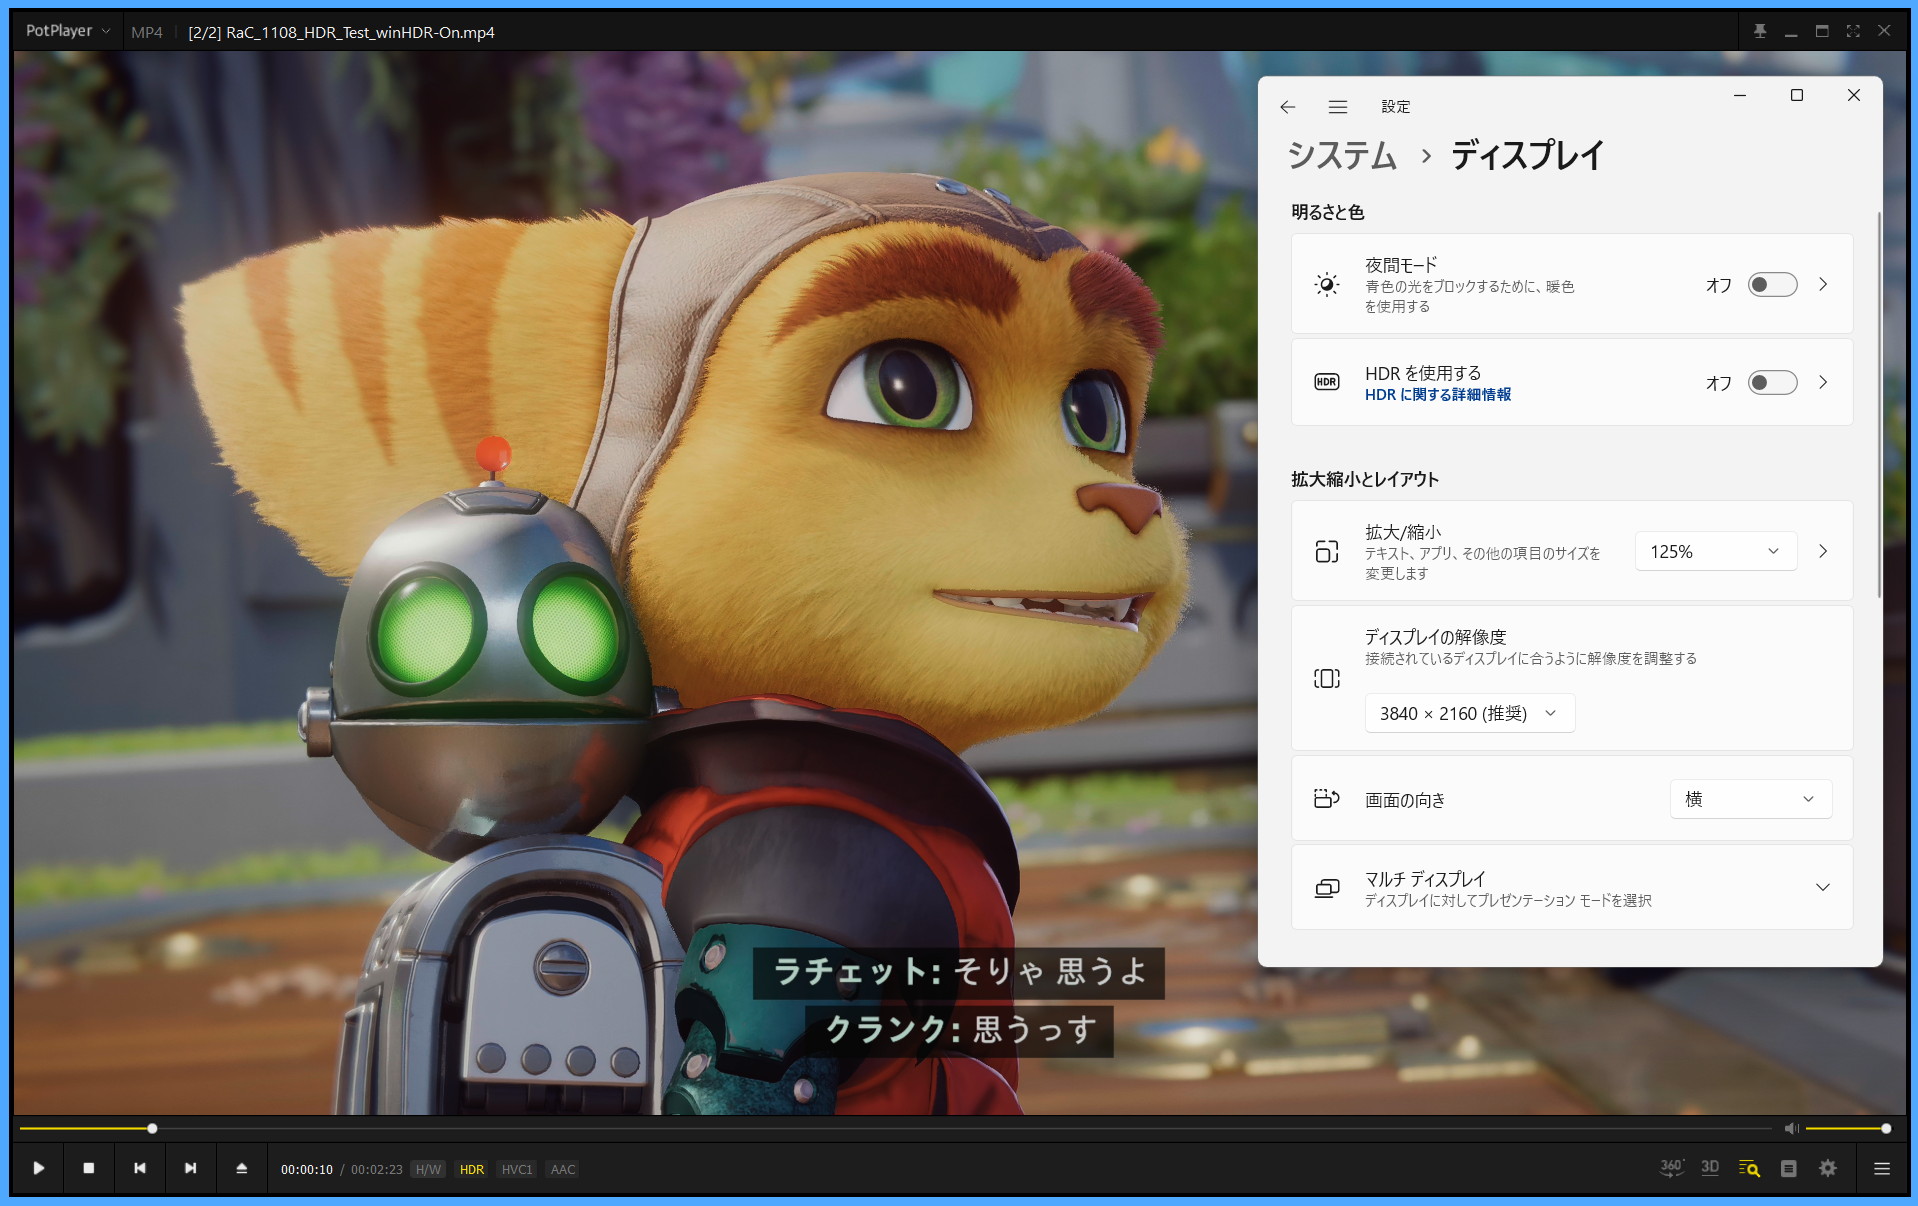The image size is (1918, 1206).
Task: Go back in the Settings window
Action: [1288, 107]
